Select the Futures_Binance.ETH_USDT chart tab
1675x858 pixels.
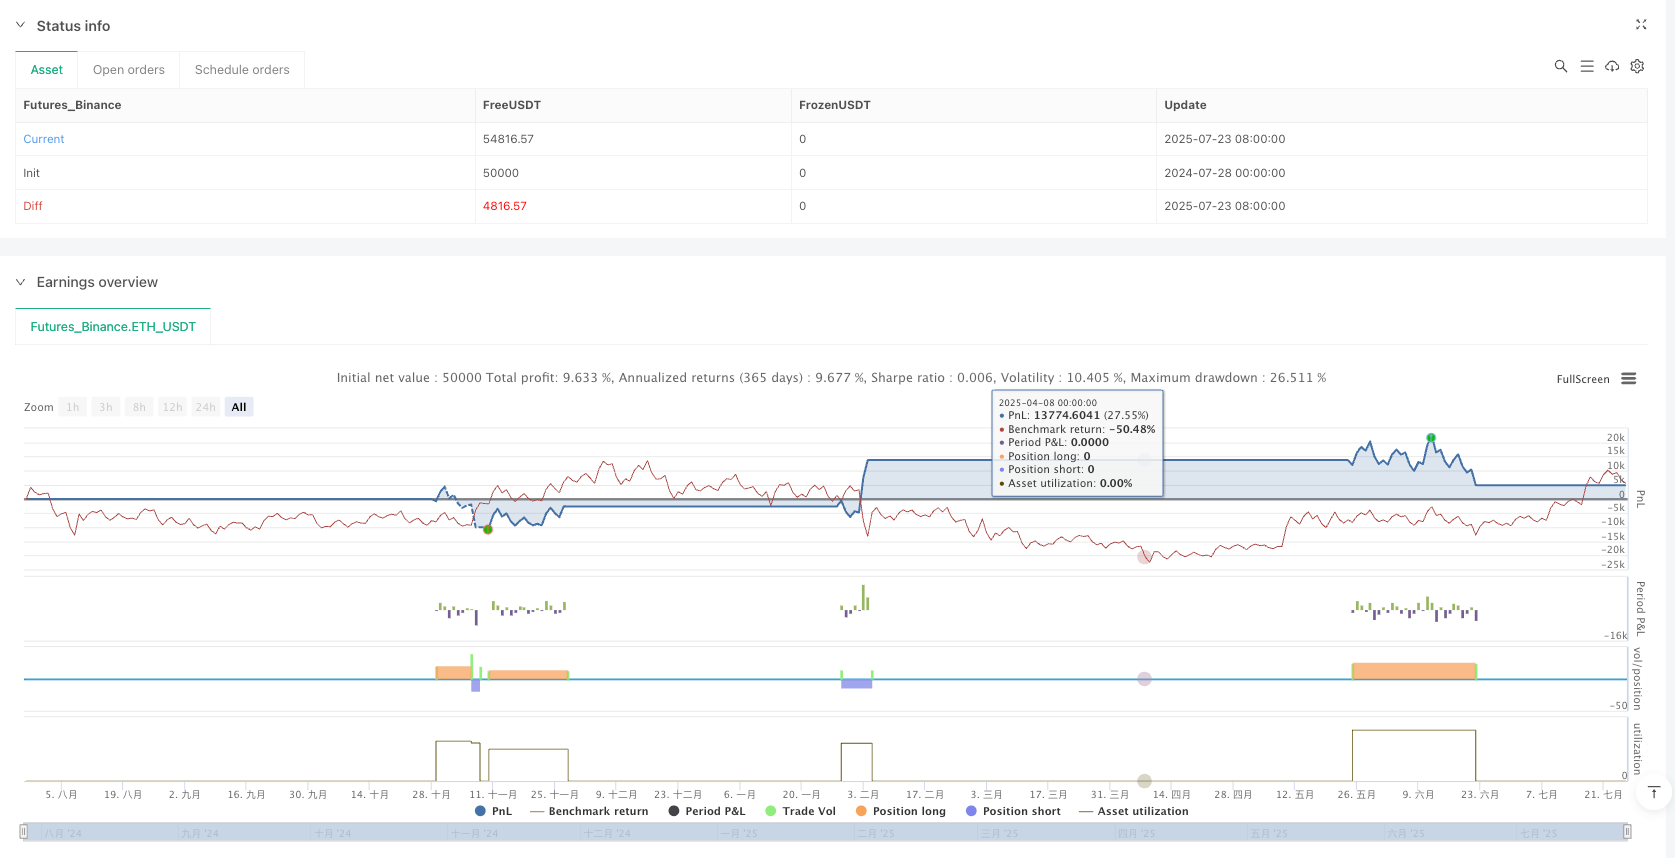(x=113, y=327)
